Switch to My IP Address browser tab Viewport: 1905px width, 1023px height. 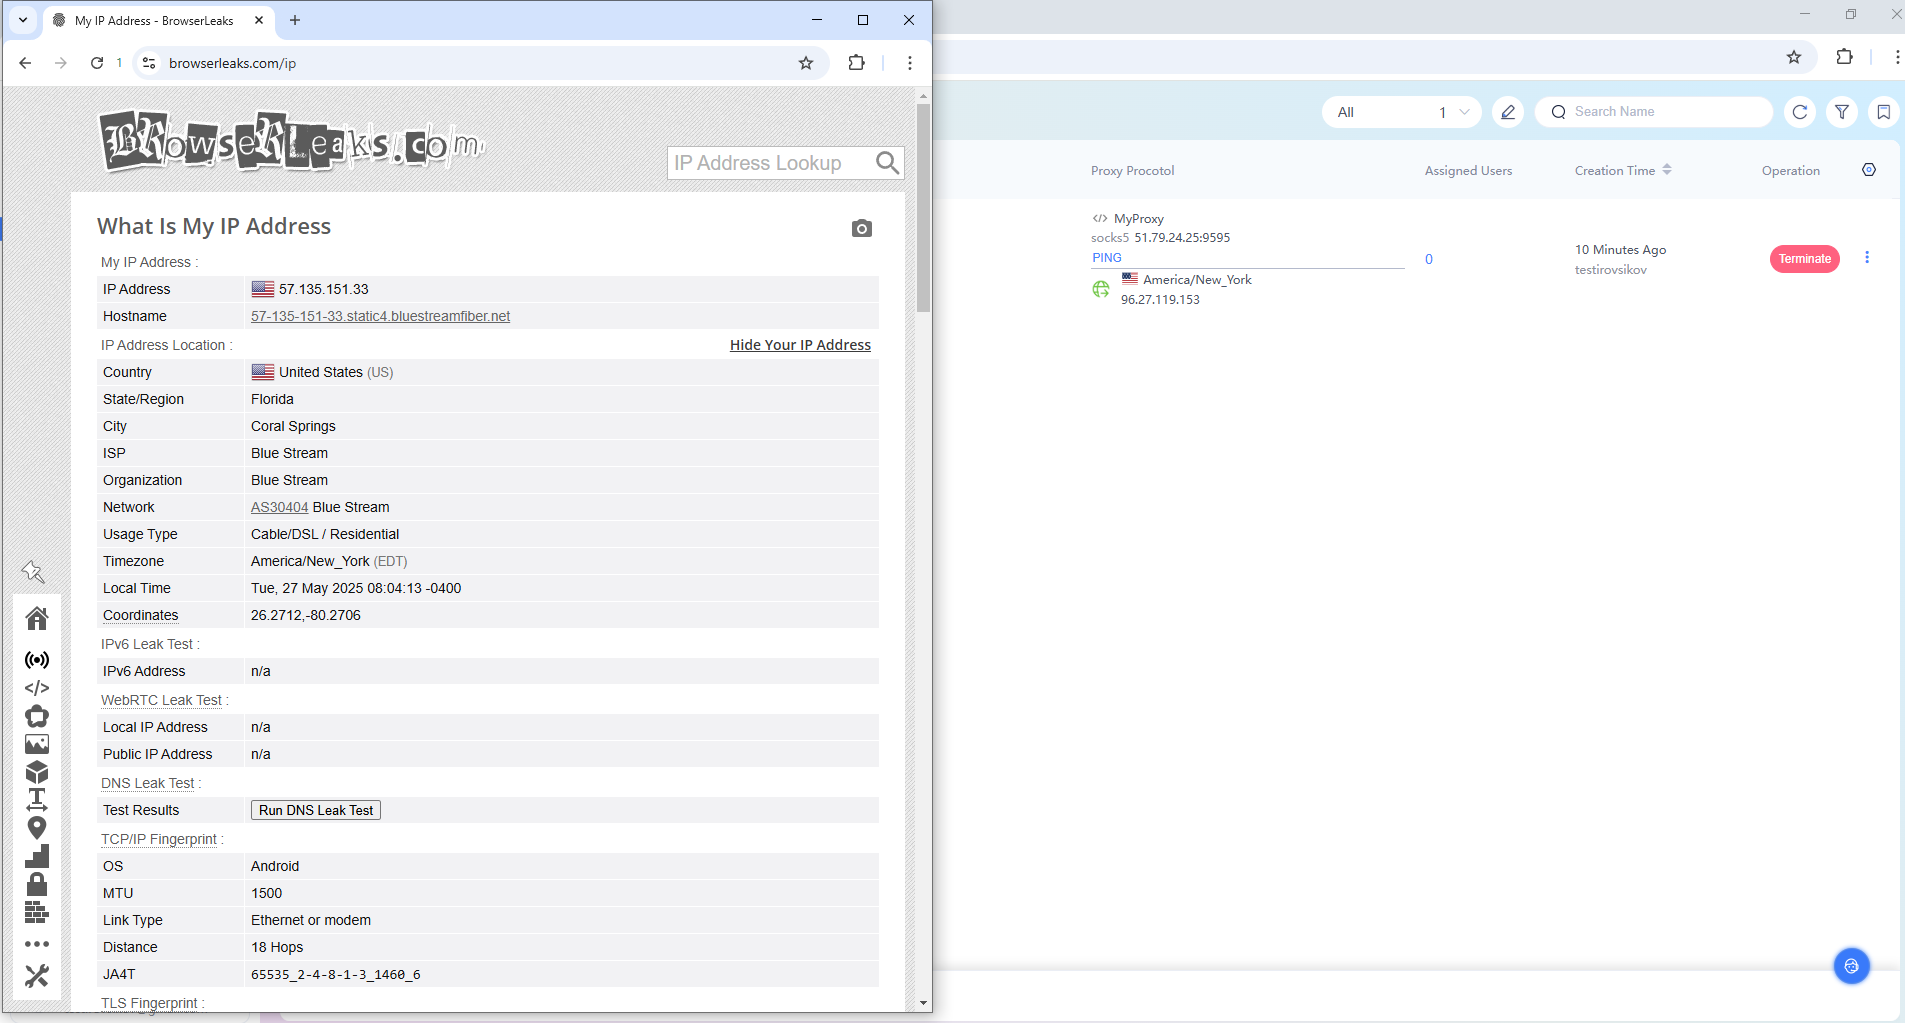coord(155,20)
